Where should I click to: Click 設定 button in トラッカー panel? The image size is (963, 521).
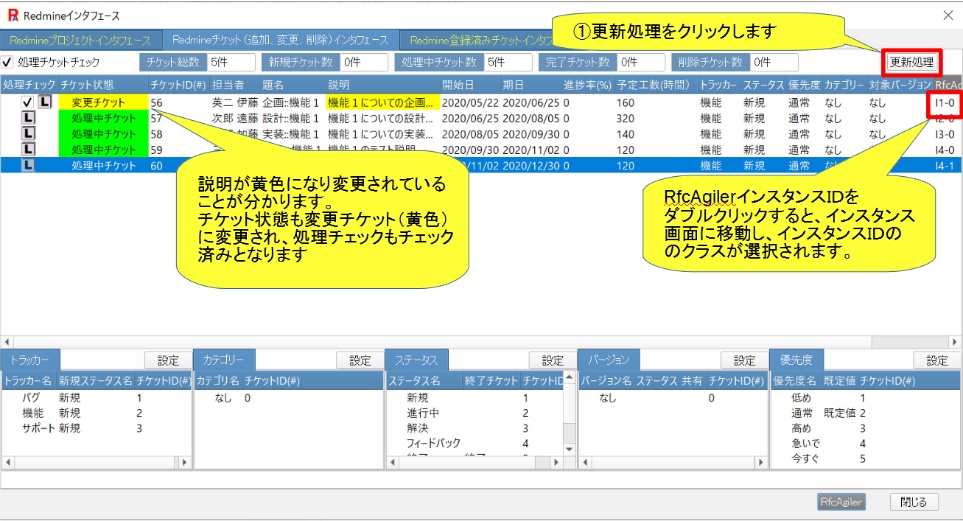point(168,361)
